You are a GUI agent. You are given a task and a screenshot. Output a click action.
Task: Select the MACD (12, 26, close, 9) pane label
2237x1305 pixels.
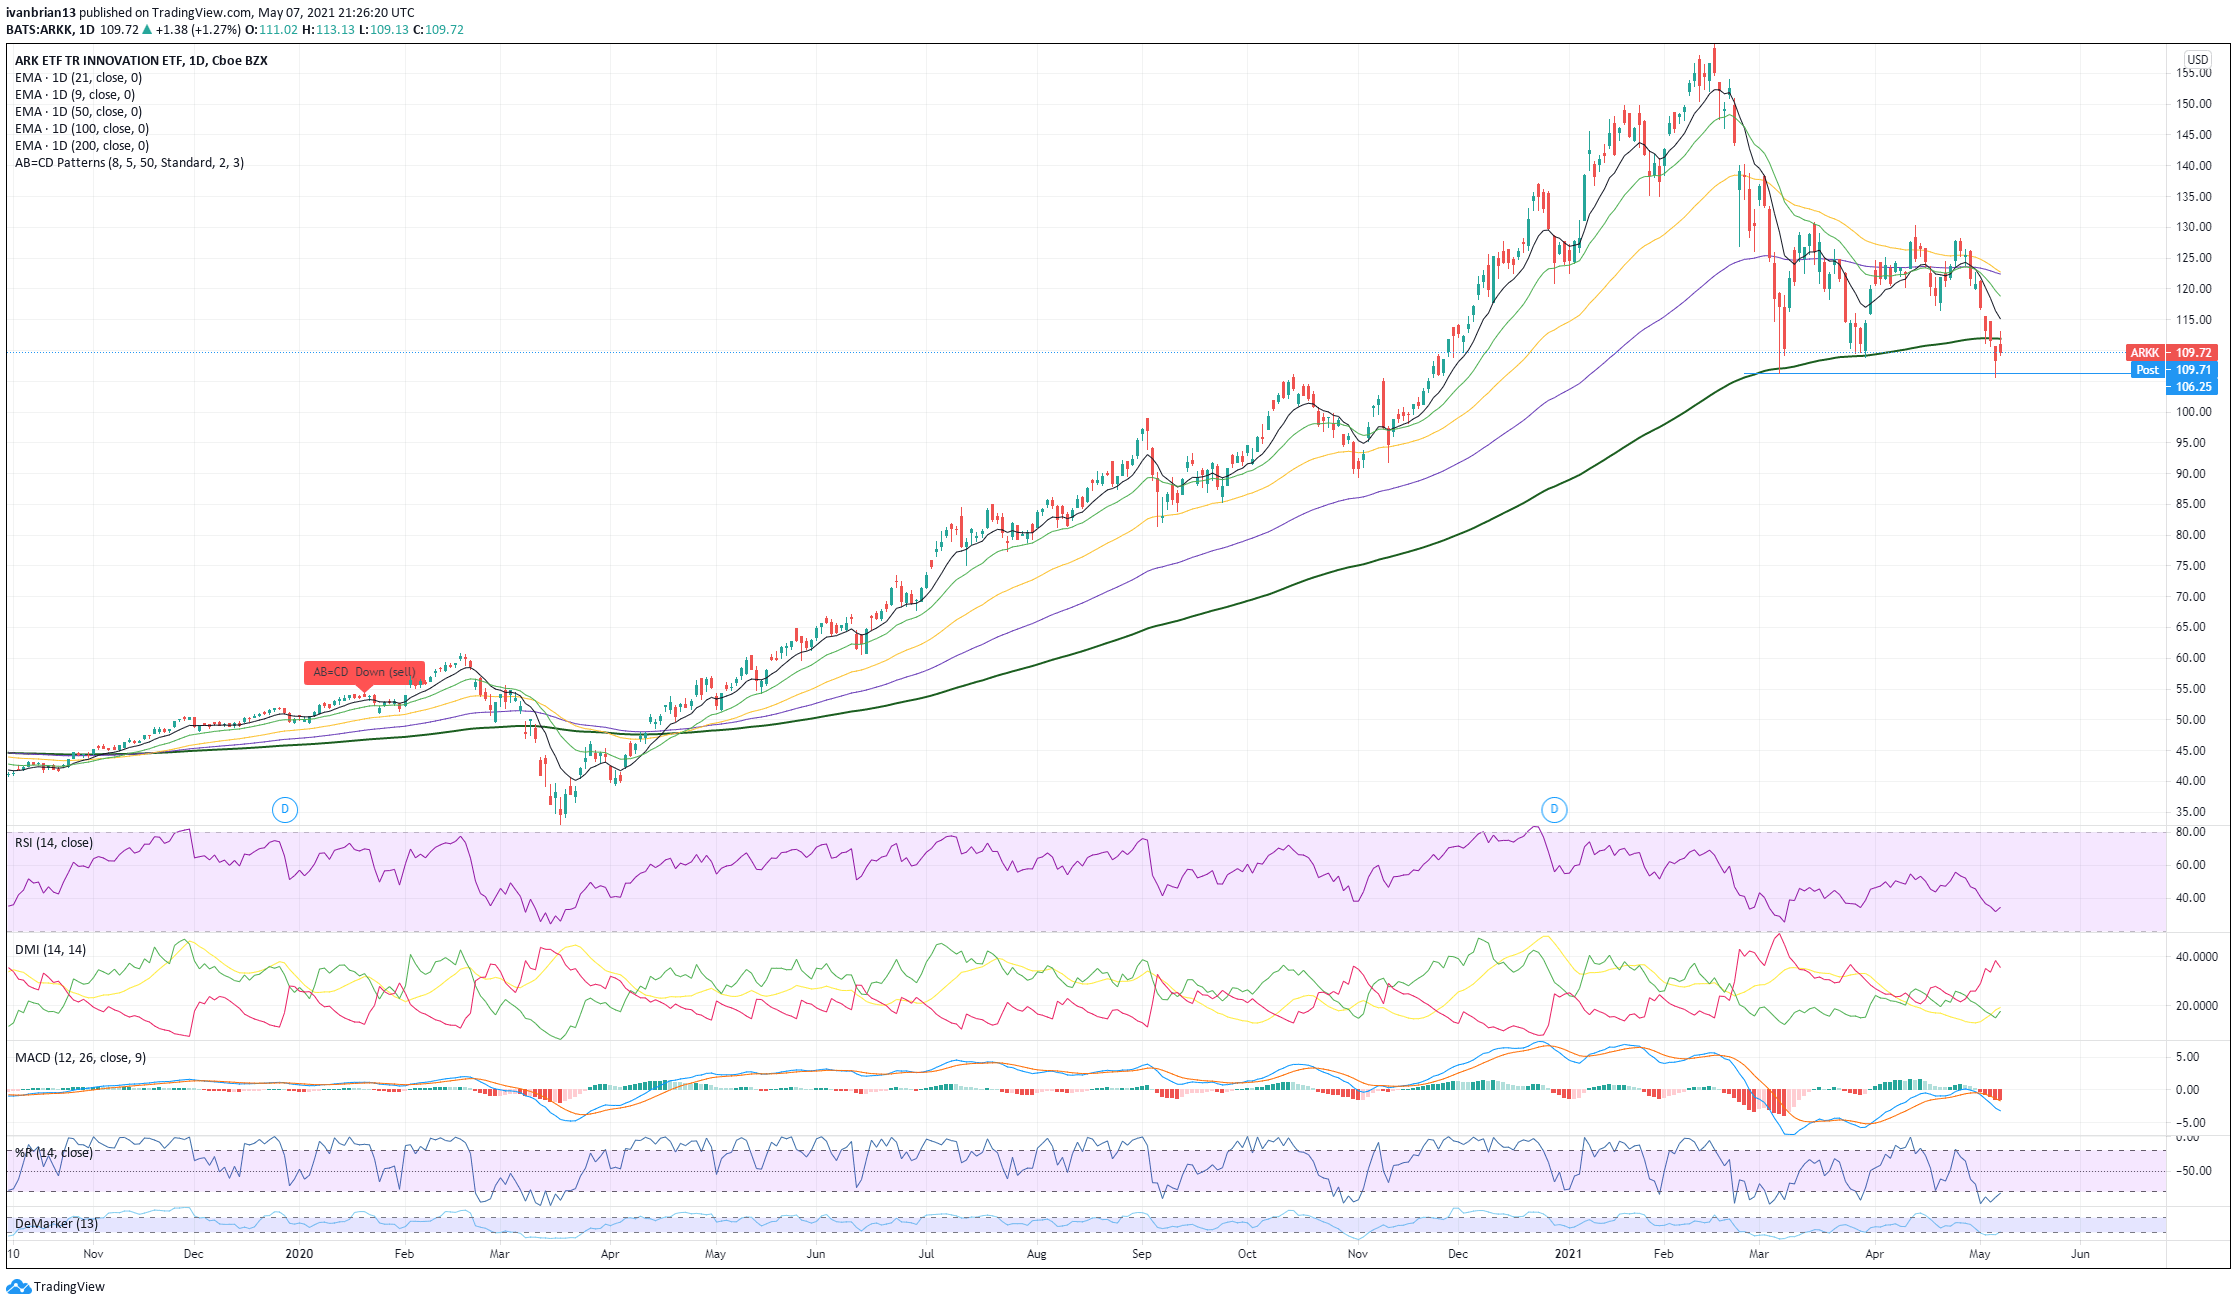pos(80,1057)
